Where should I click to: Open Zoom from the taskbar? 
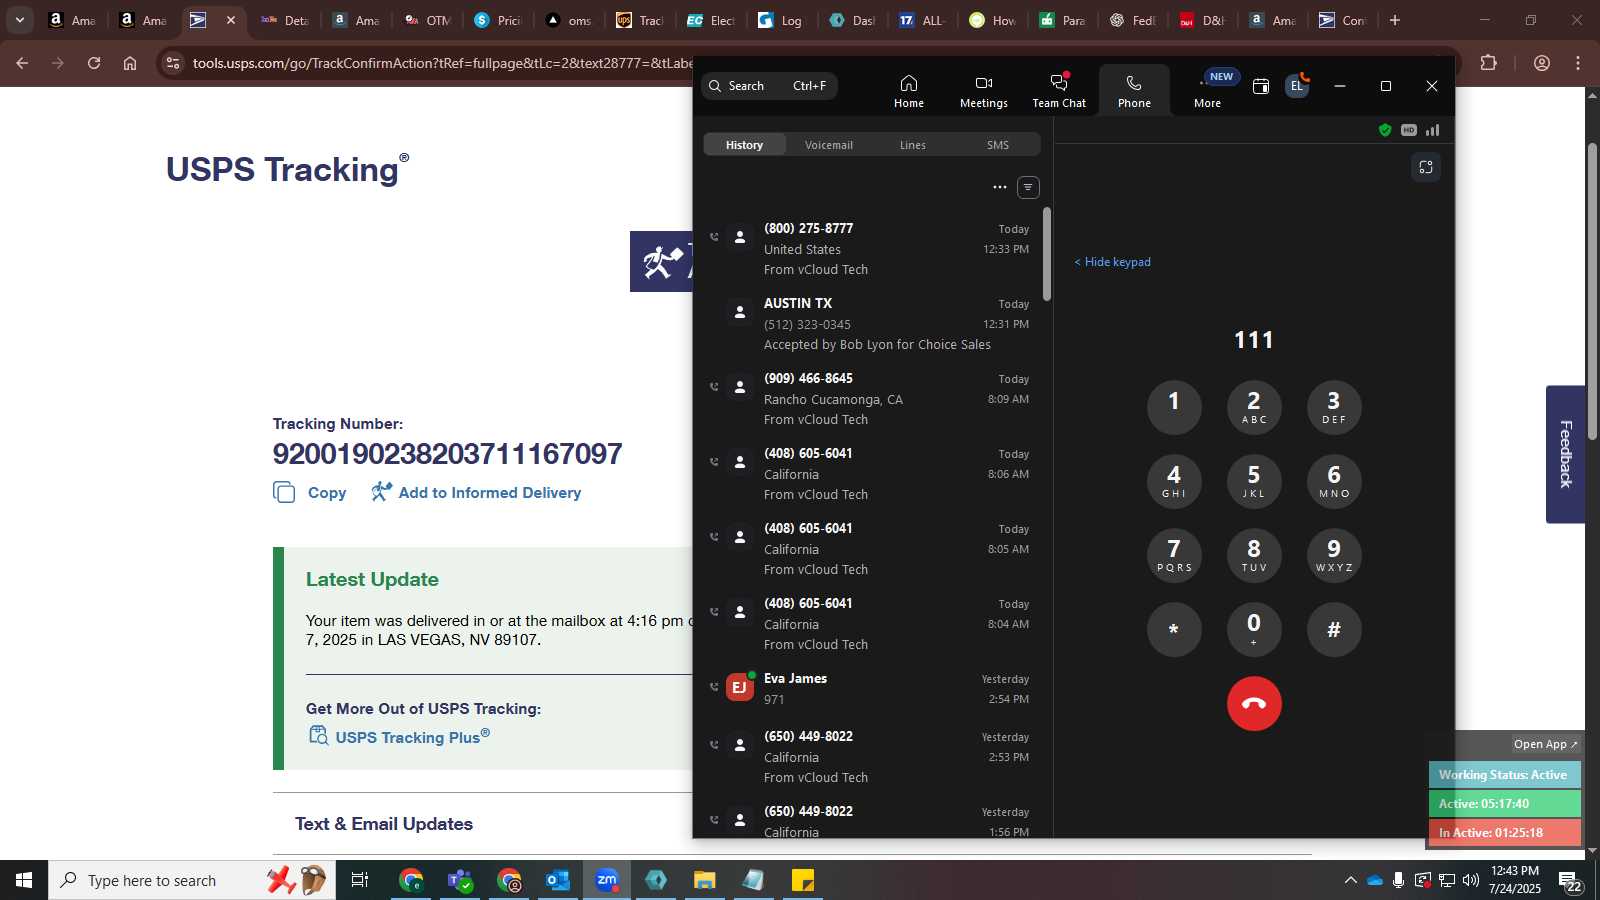[x=607, y=880]
